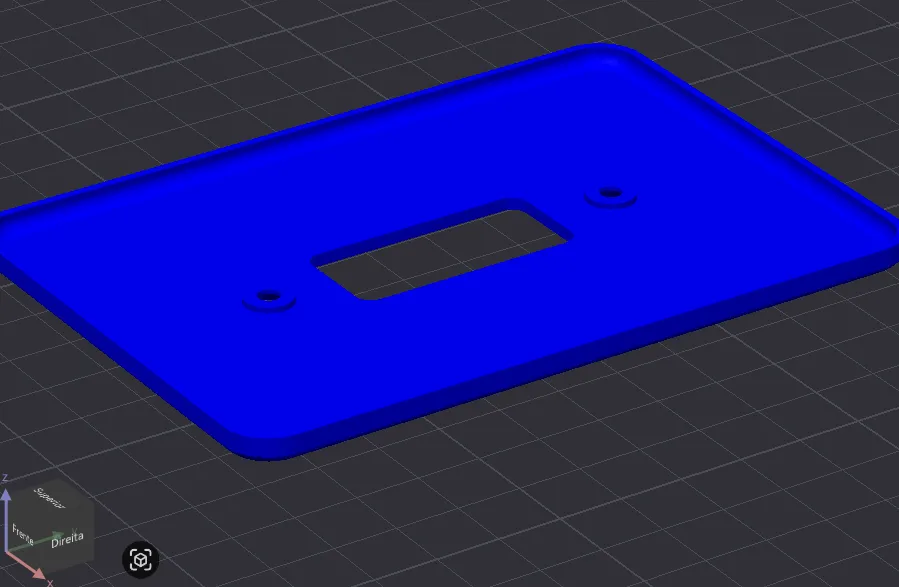Select the "Direita" face of the view cube

(x=68, y=539)
